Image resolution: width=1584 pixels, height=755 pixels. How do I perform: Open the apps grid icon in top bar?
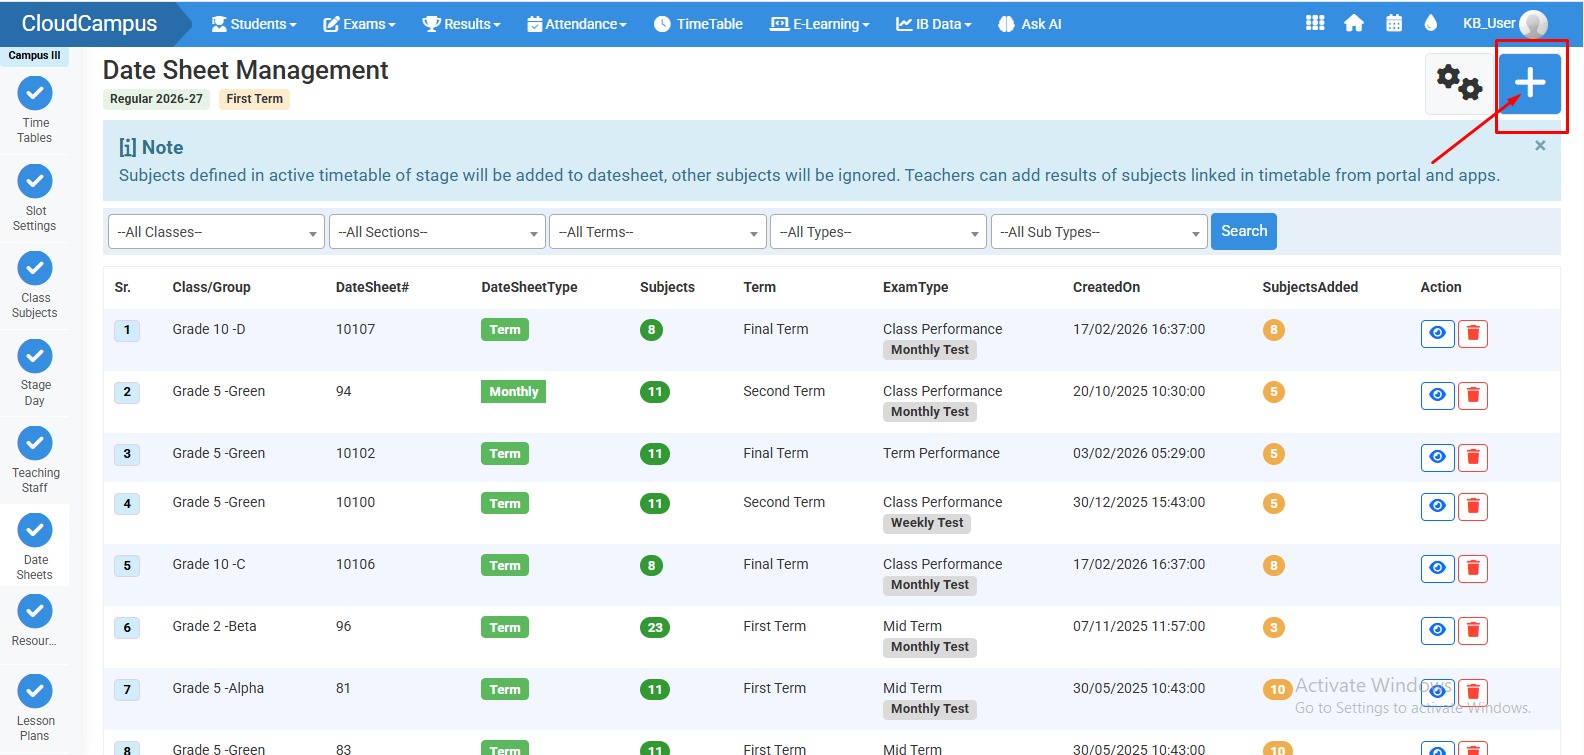click(1315, 23)
